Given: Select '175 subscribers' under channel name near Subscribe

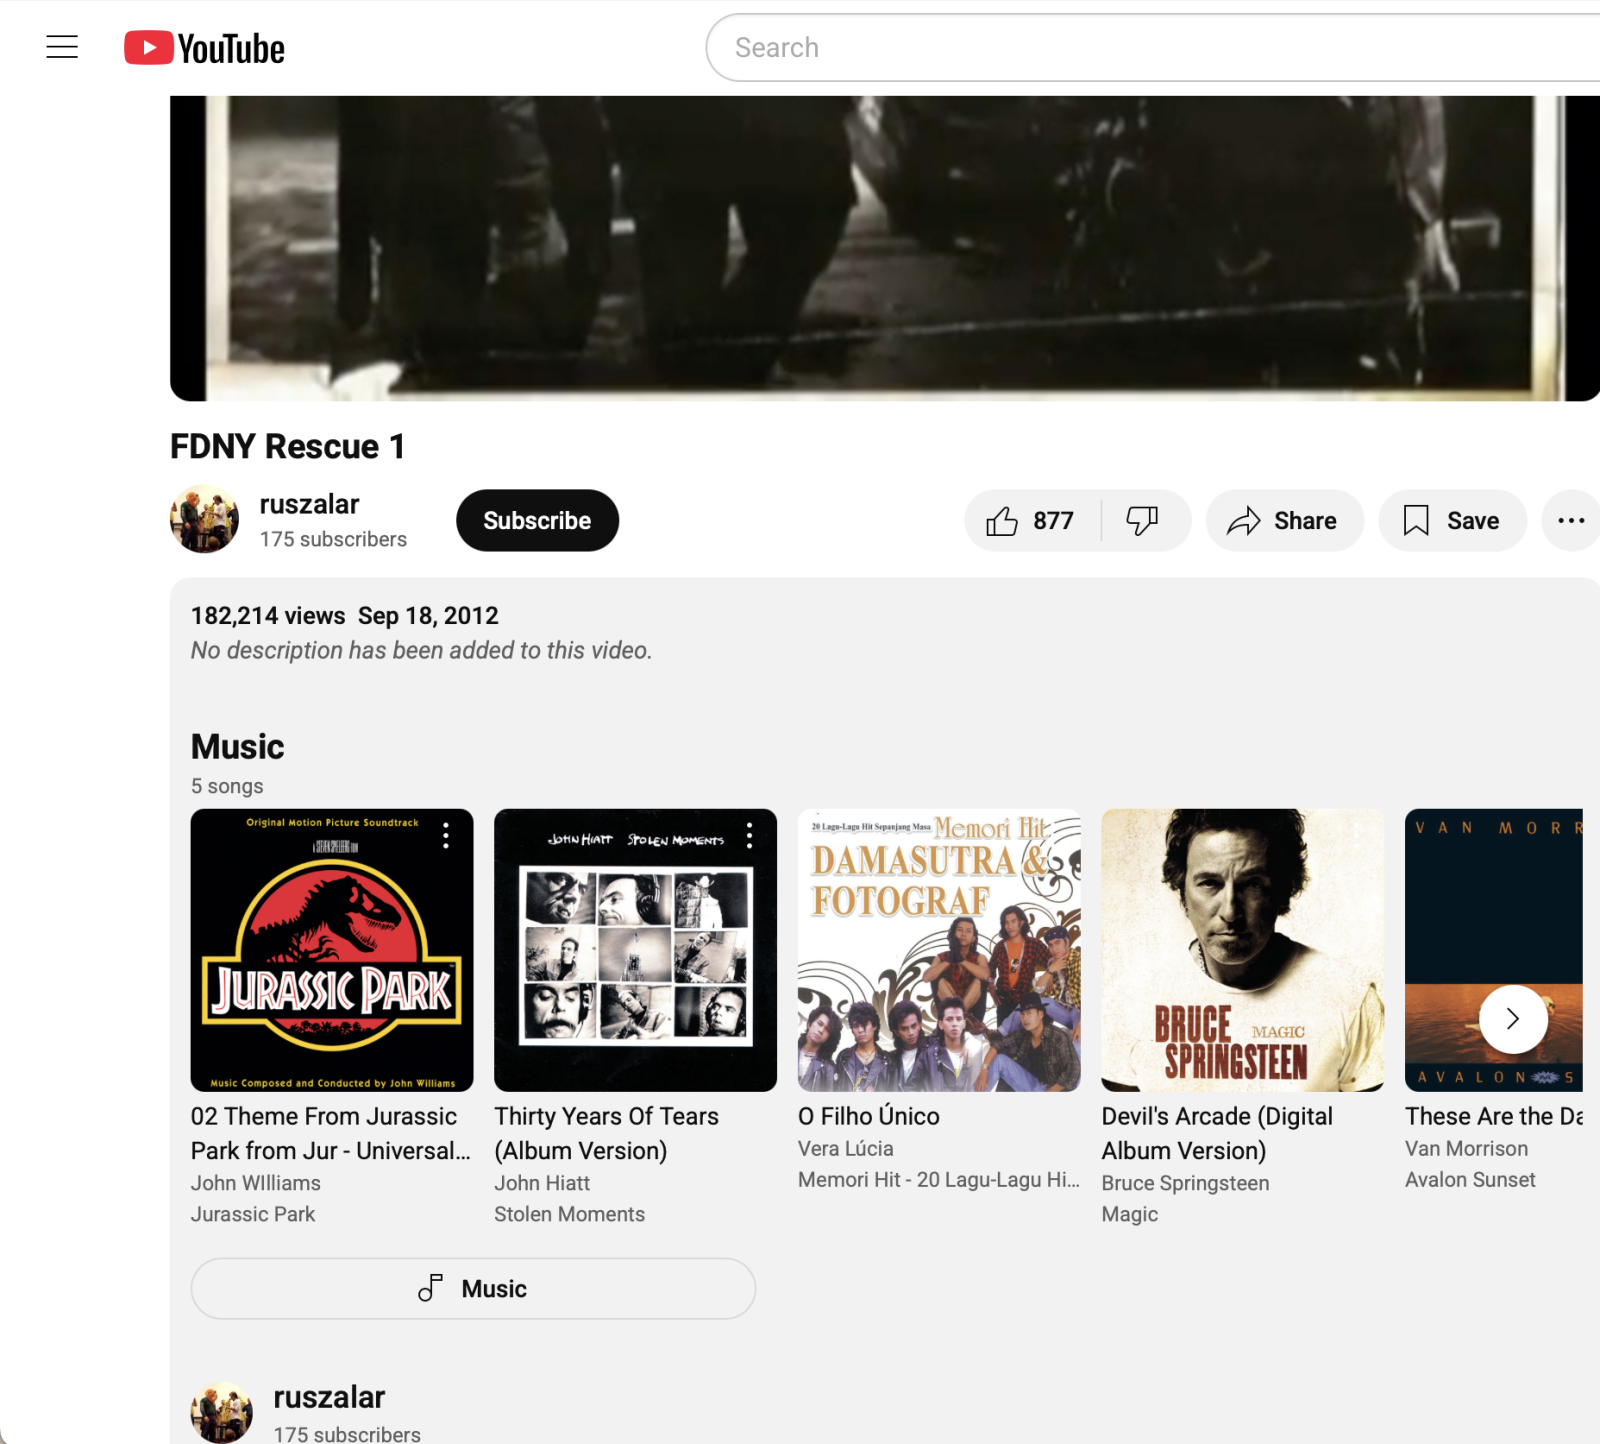Looking at the screenshot, I should (333, 539).
